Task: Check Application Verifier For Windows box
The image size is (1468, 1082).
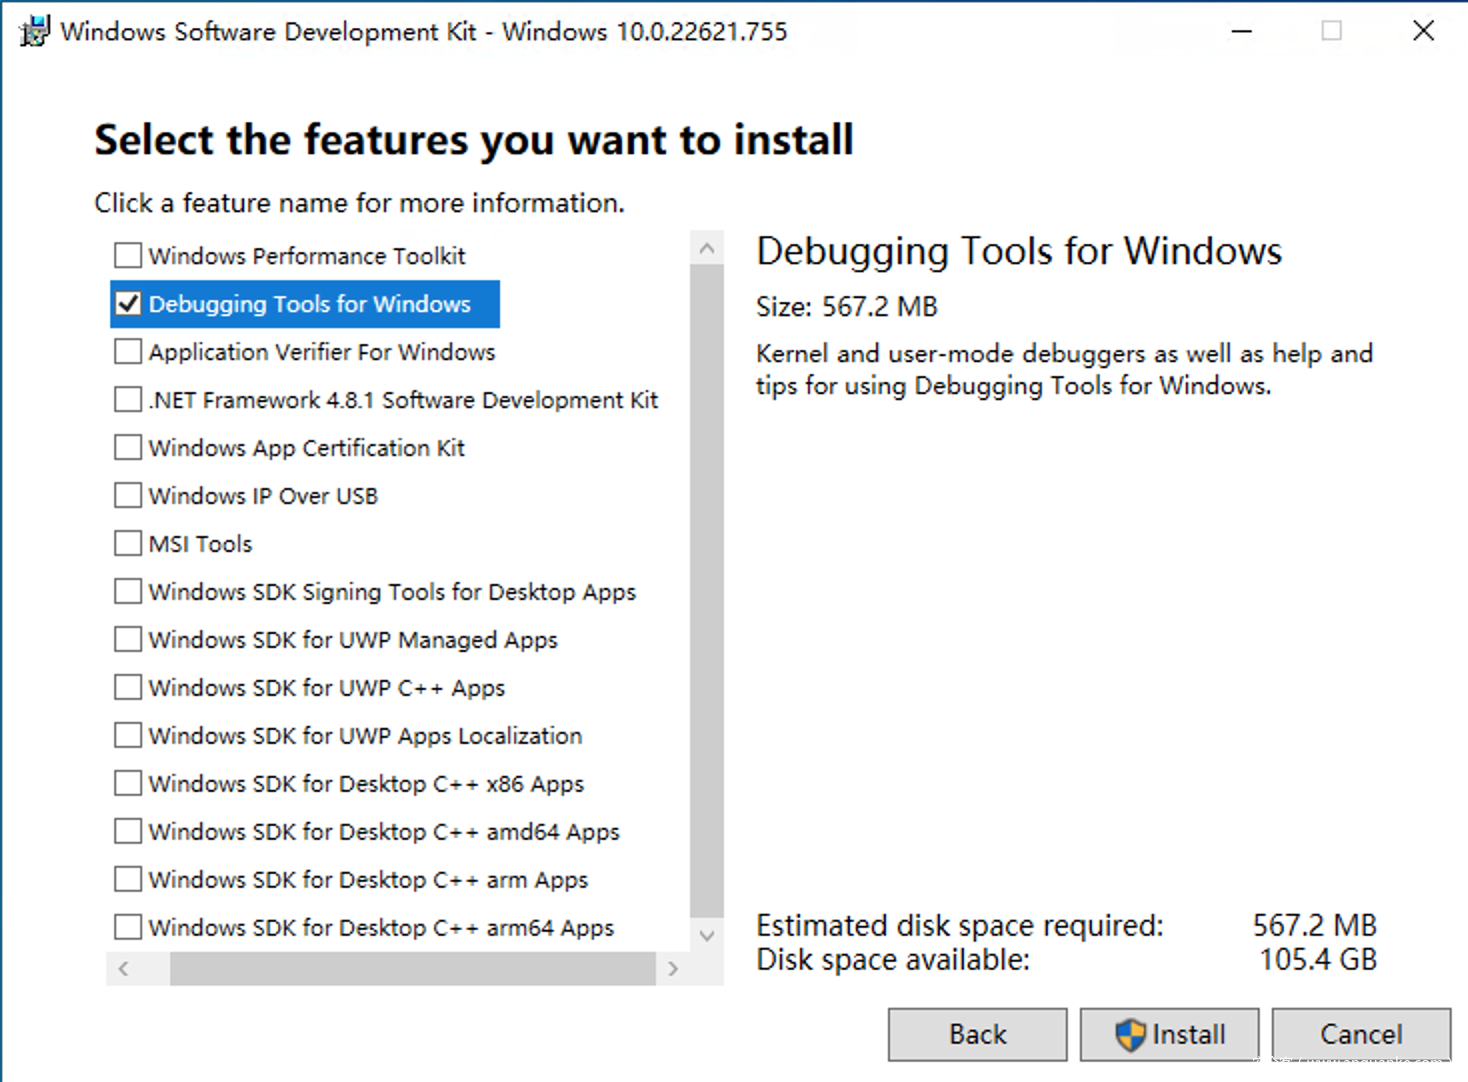Action: [x=128, y=352]
